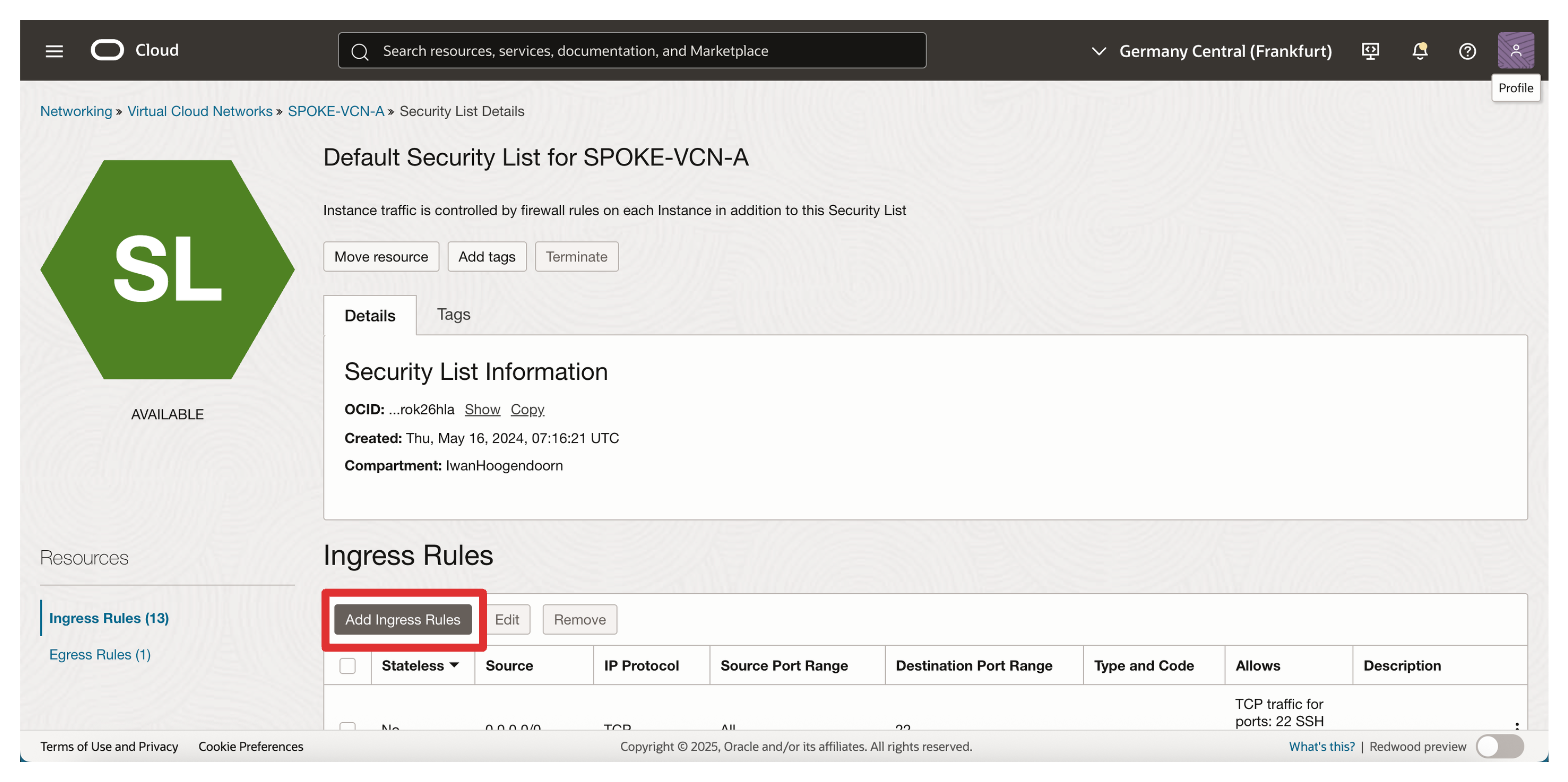Open the SPOKE-VCN-A breadcrumb link

click(x=336, y=111)
